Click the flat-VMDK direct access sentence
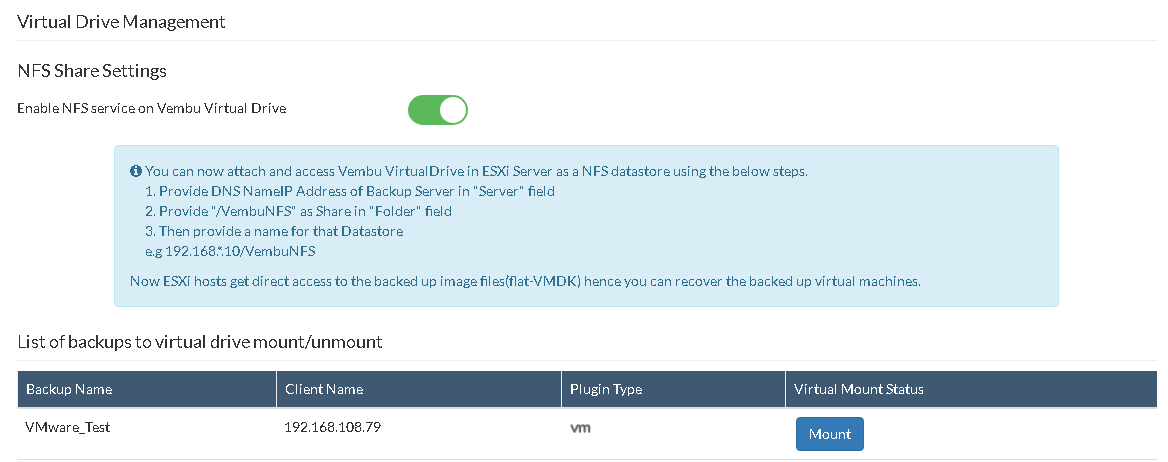This screenshot has width=1168, height=462. pyautogui.click(x=525, y=282)
